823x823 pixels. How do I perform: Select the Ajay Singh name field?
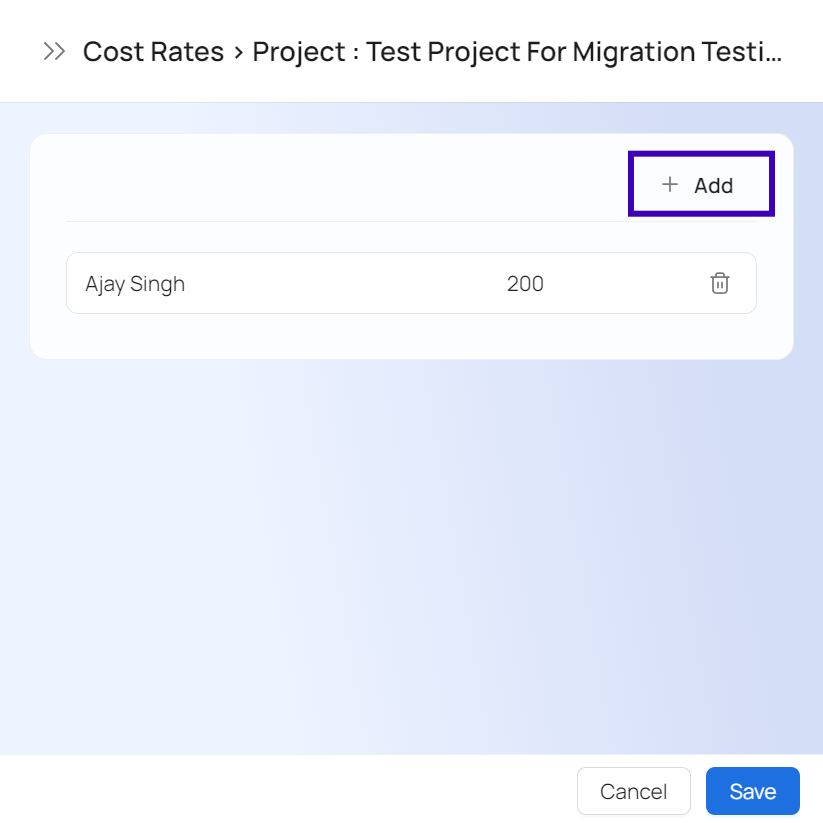[135, 284]
